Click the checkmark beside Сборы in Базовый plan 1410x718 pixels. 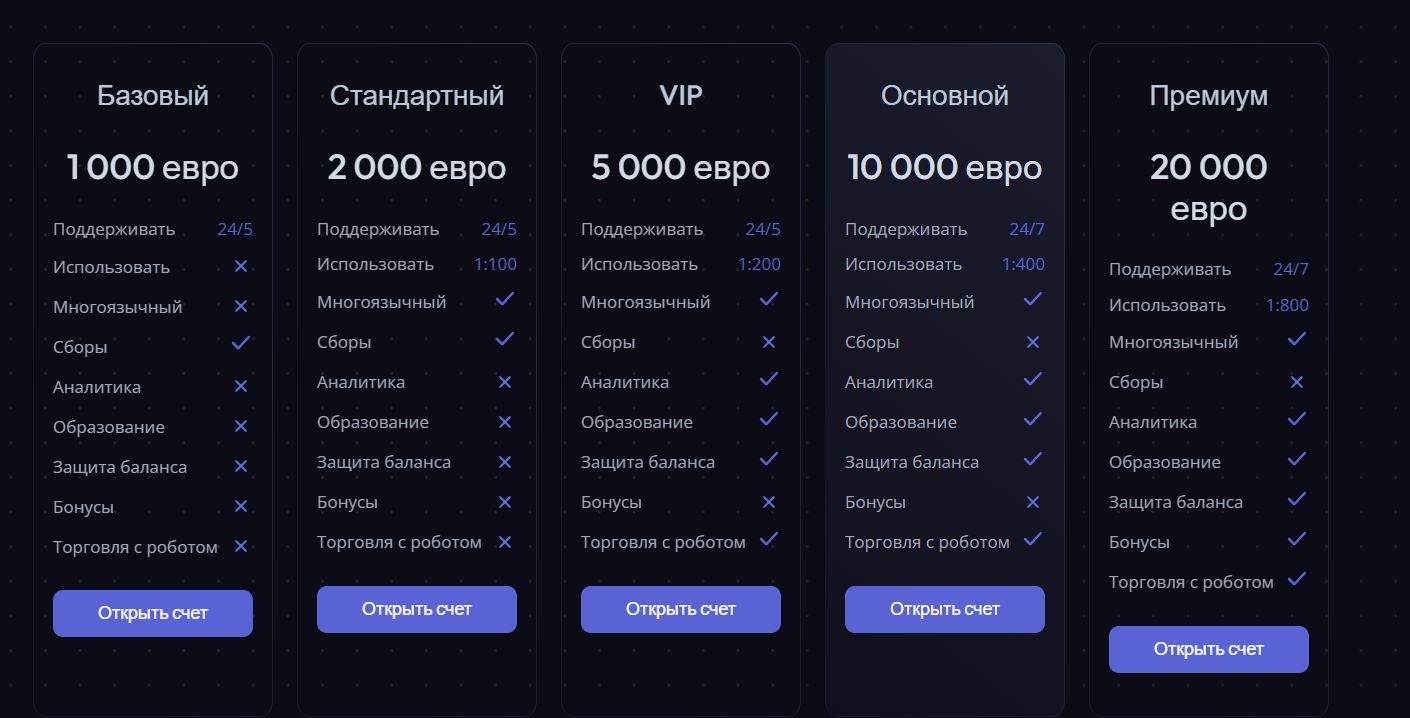[x=241, y=343]
